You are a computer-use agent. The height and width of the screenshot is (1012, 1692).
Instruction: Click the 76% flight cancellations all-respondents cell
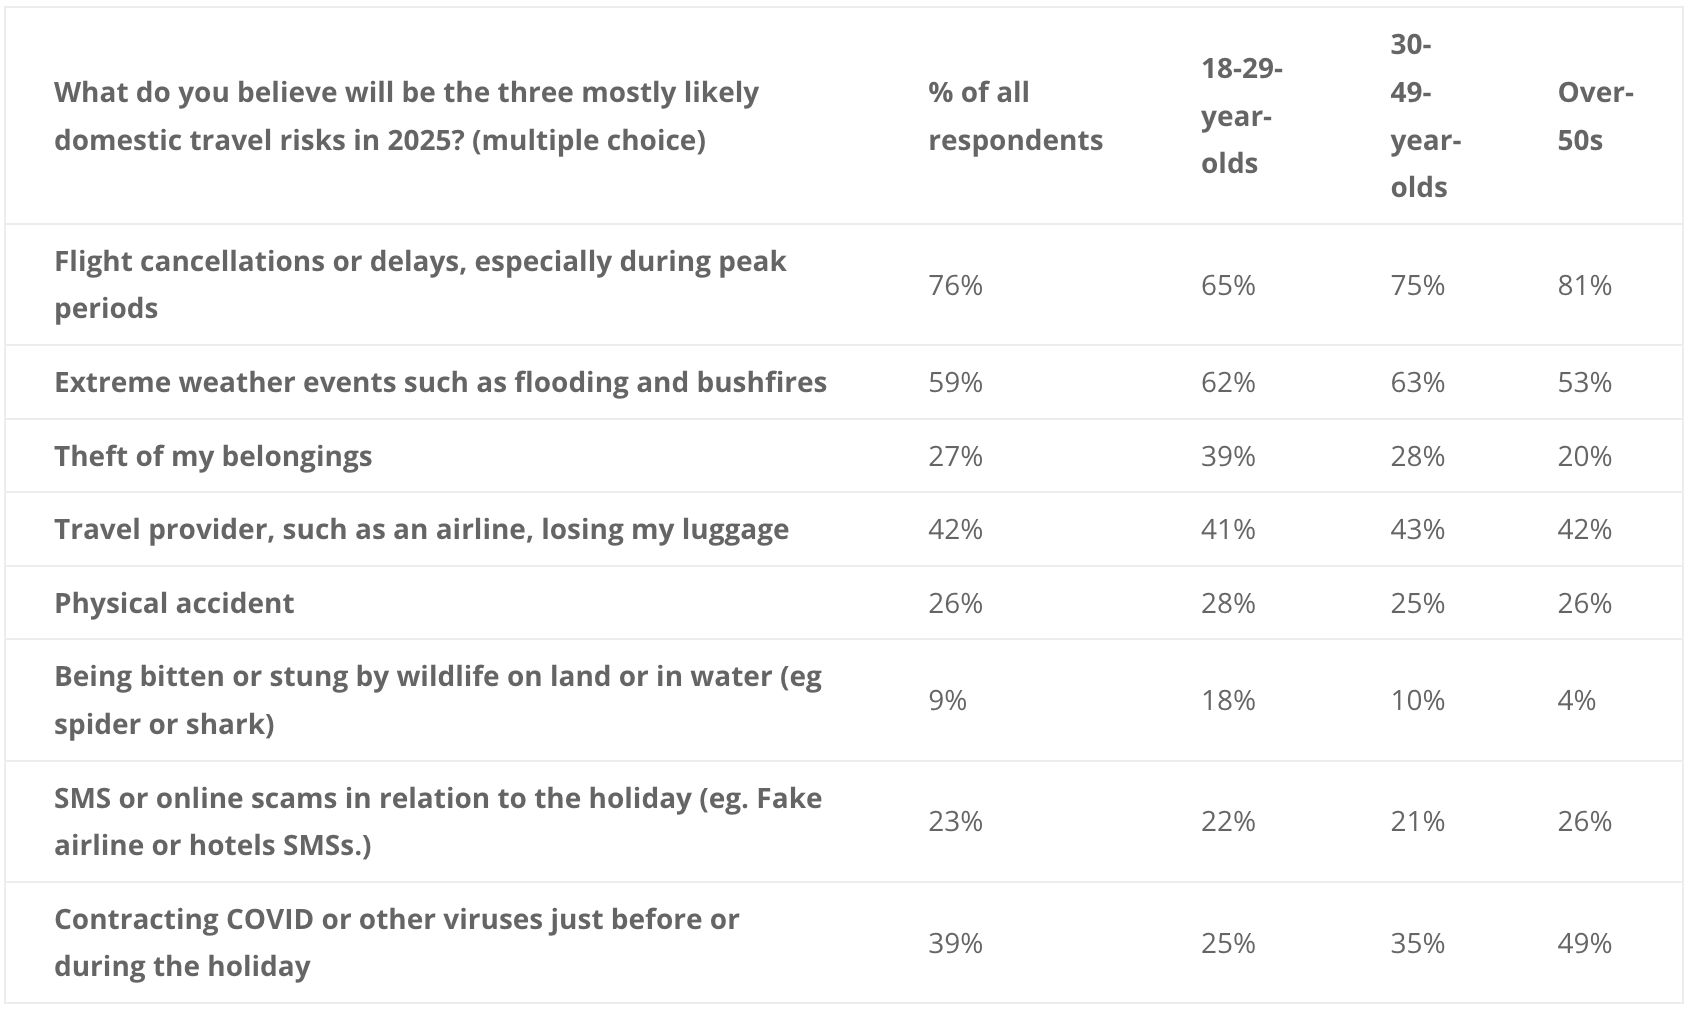955,286
